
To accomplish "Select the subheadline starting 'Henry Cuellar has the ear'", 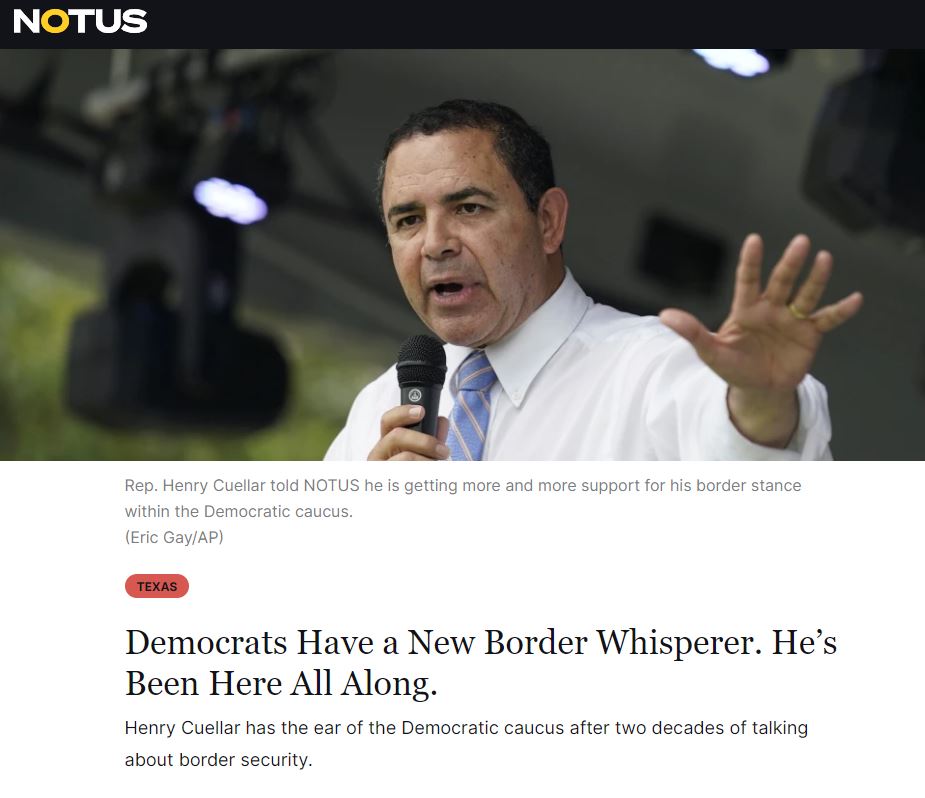I will coord(466,743).
